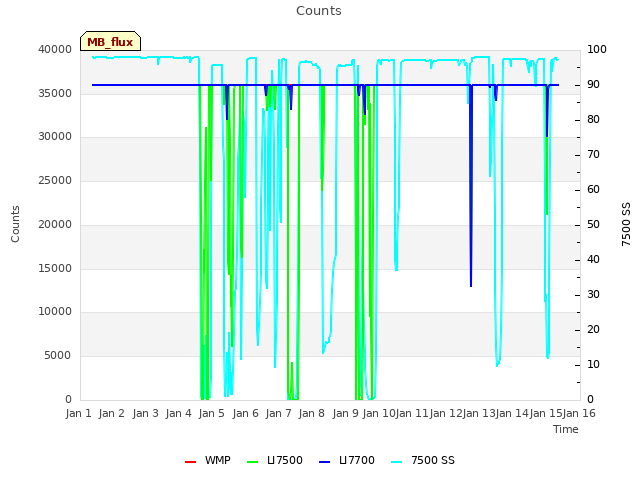Click the 40000 y-axis label
Viewport: 640px width, 480px height.
(55, 49)
